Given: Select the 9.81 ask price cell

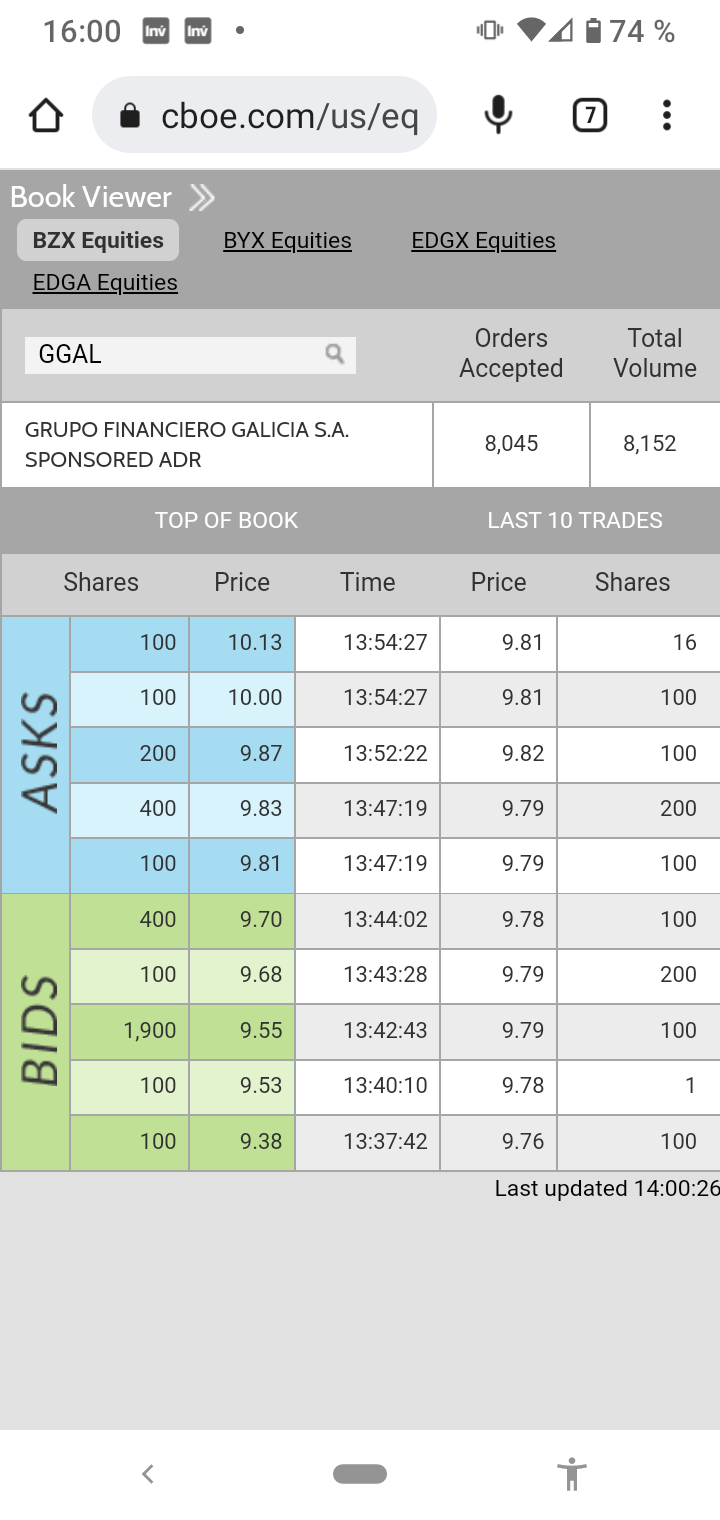Looking at the screenshot, I should pos(242,865).
